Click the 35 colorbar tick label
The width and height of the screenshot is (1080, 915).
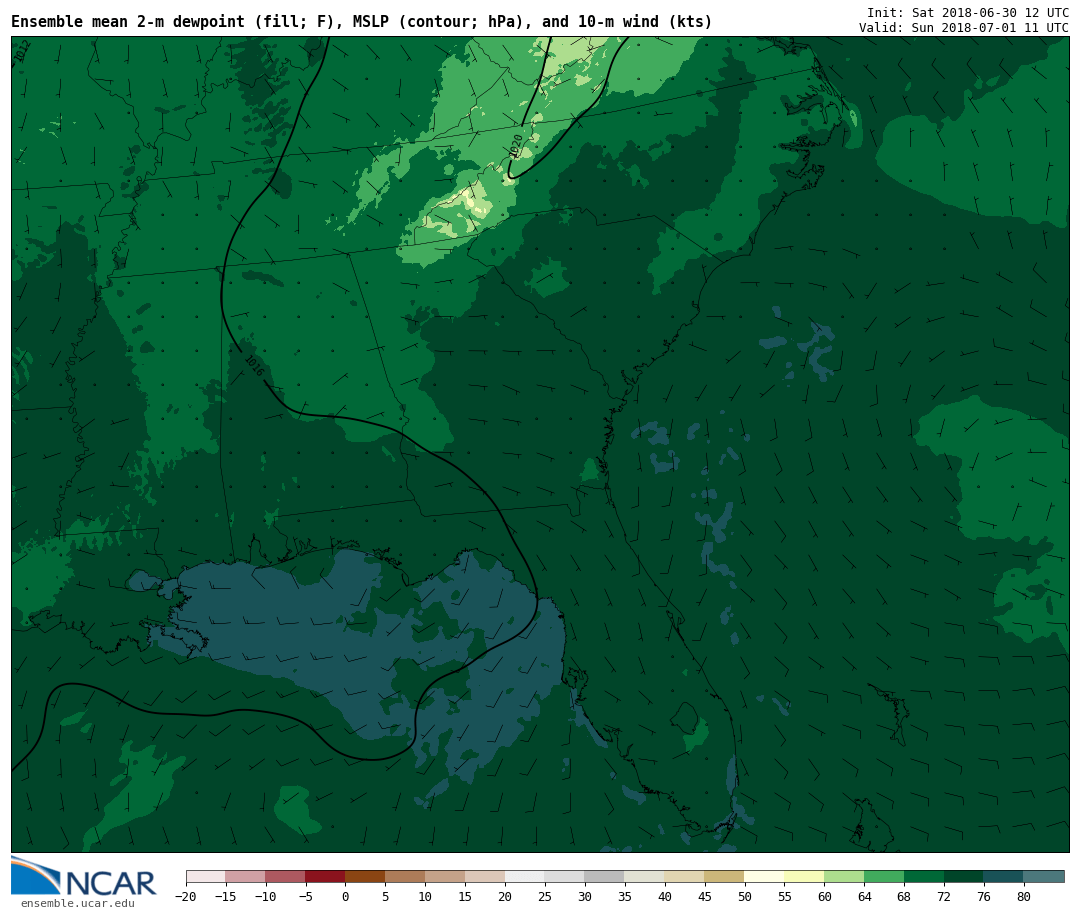[625, 896]
